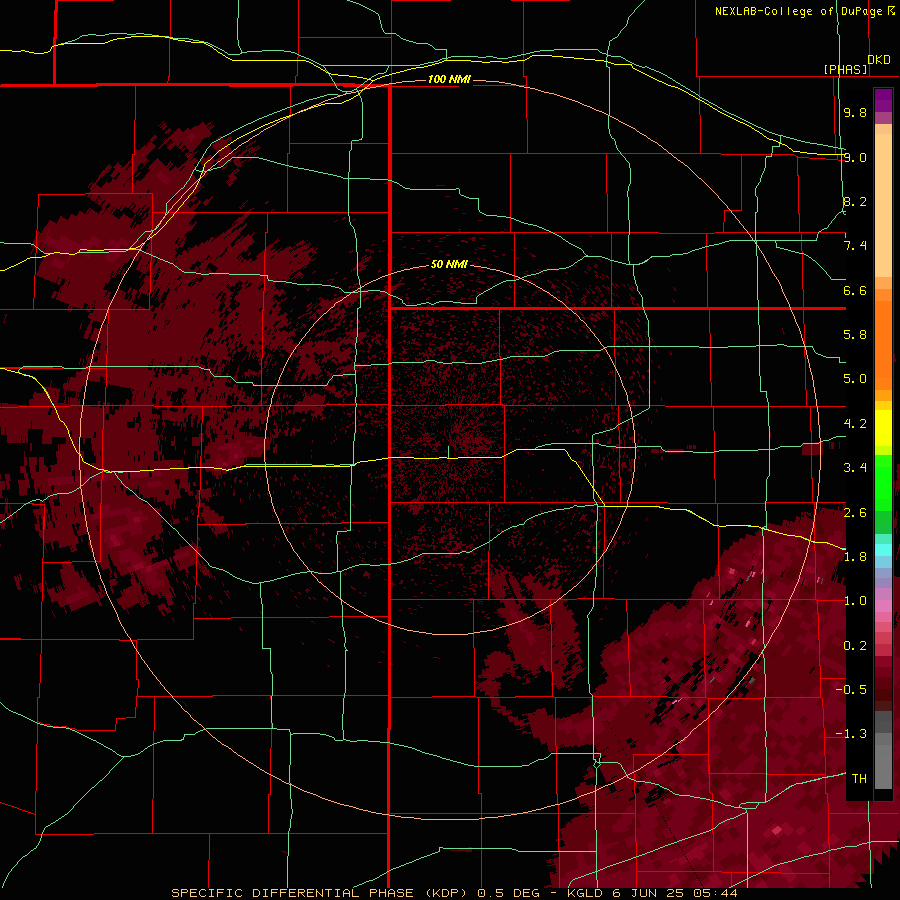Click the 7.4 value on color scale
The image size is (900, 900).
click(x=855, y=246)
